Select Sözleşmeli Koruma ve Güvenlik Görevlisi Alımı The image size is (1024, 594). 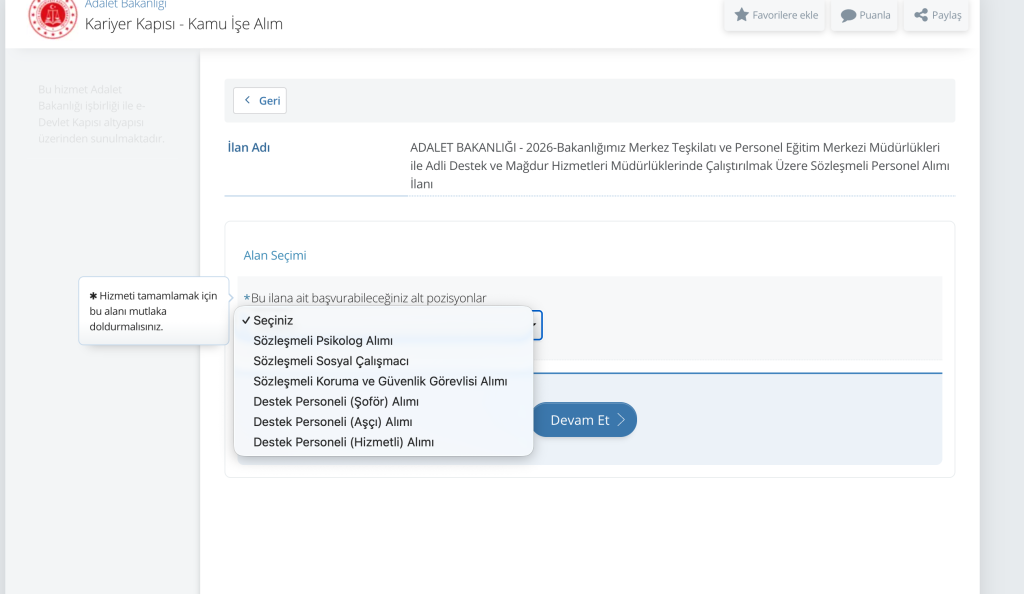click(383, 381)
